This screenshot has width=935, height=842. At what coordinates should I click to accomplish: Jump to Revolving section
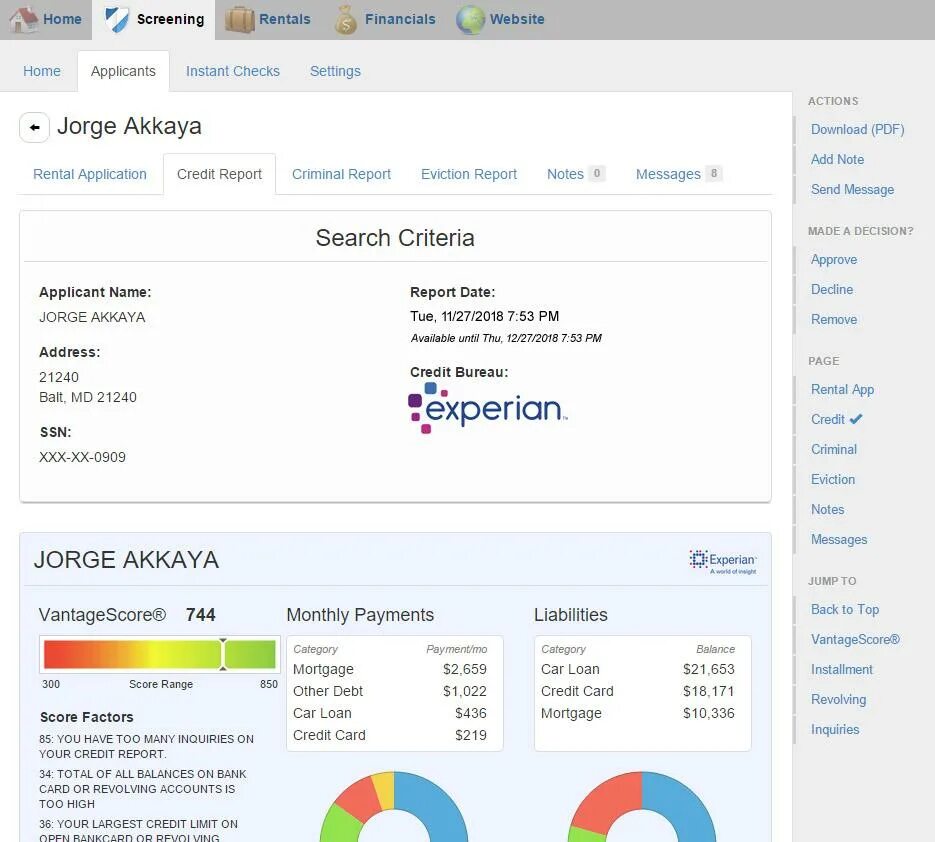[838, 699]
